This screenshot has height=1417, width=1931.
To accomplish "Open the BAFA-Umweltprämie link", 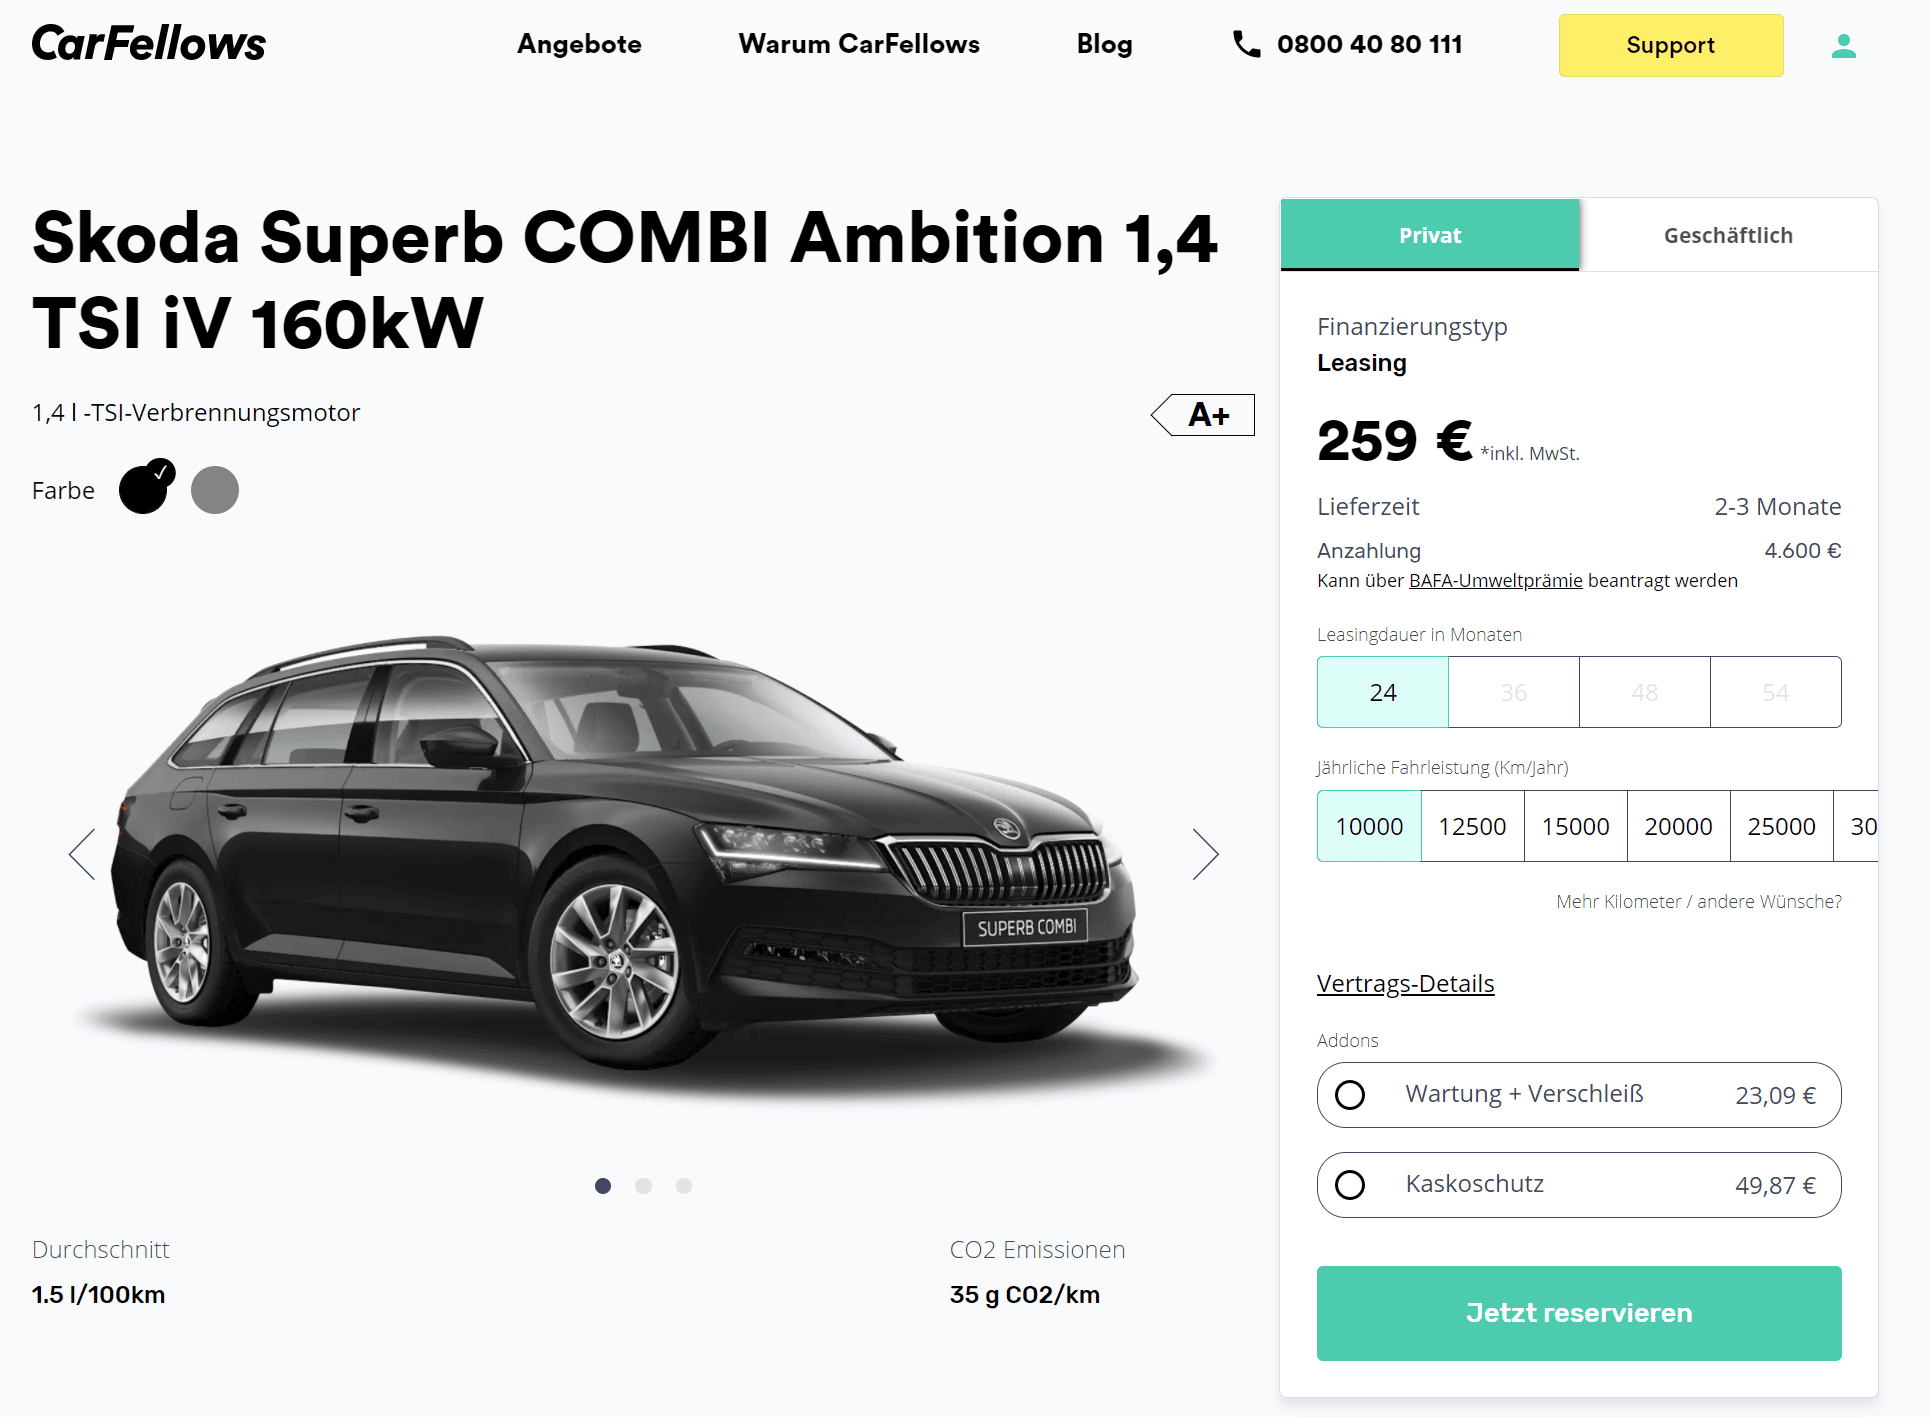I will coord(1495,581).
